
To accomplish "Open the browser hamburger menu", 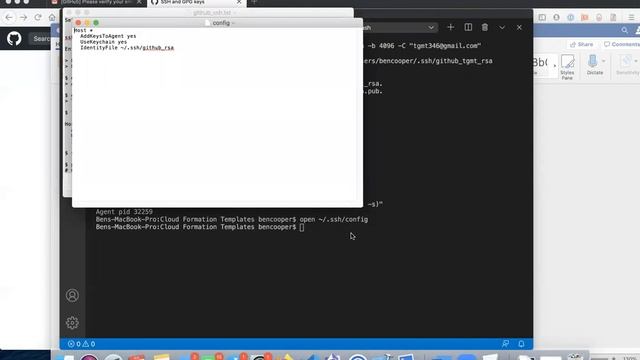I will (x=631, y=18).
